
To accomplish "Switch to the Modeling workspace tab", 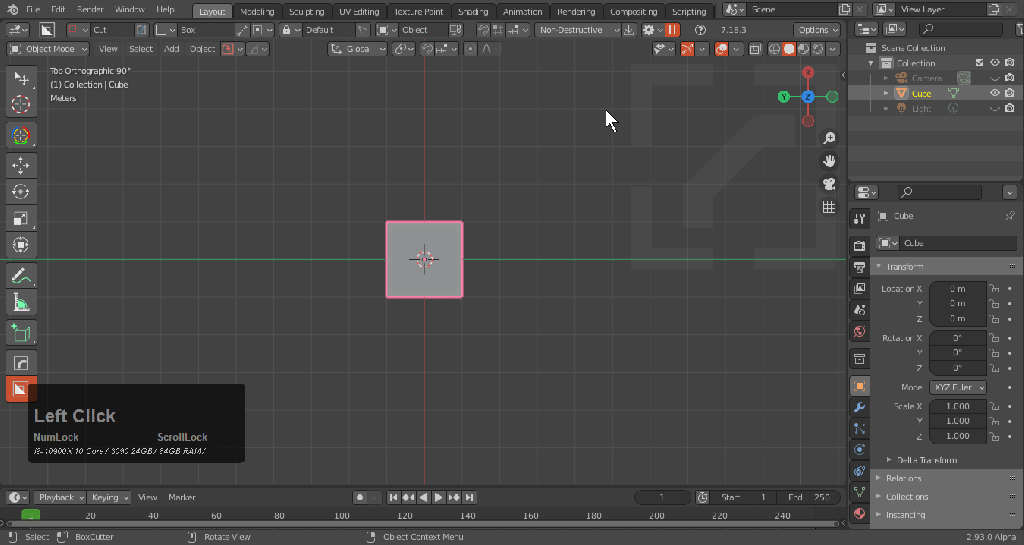I will (258, 12).
